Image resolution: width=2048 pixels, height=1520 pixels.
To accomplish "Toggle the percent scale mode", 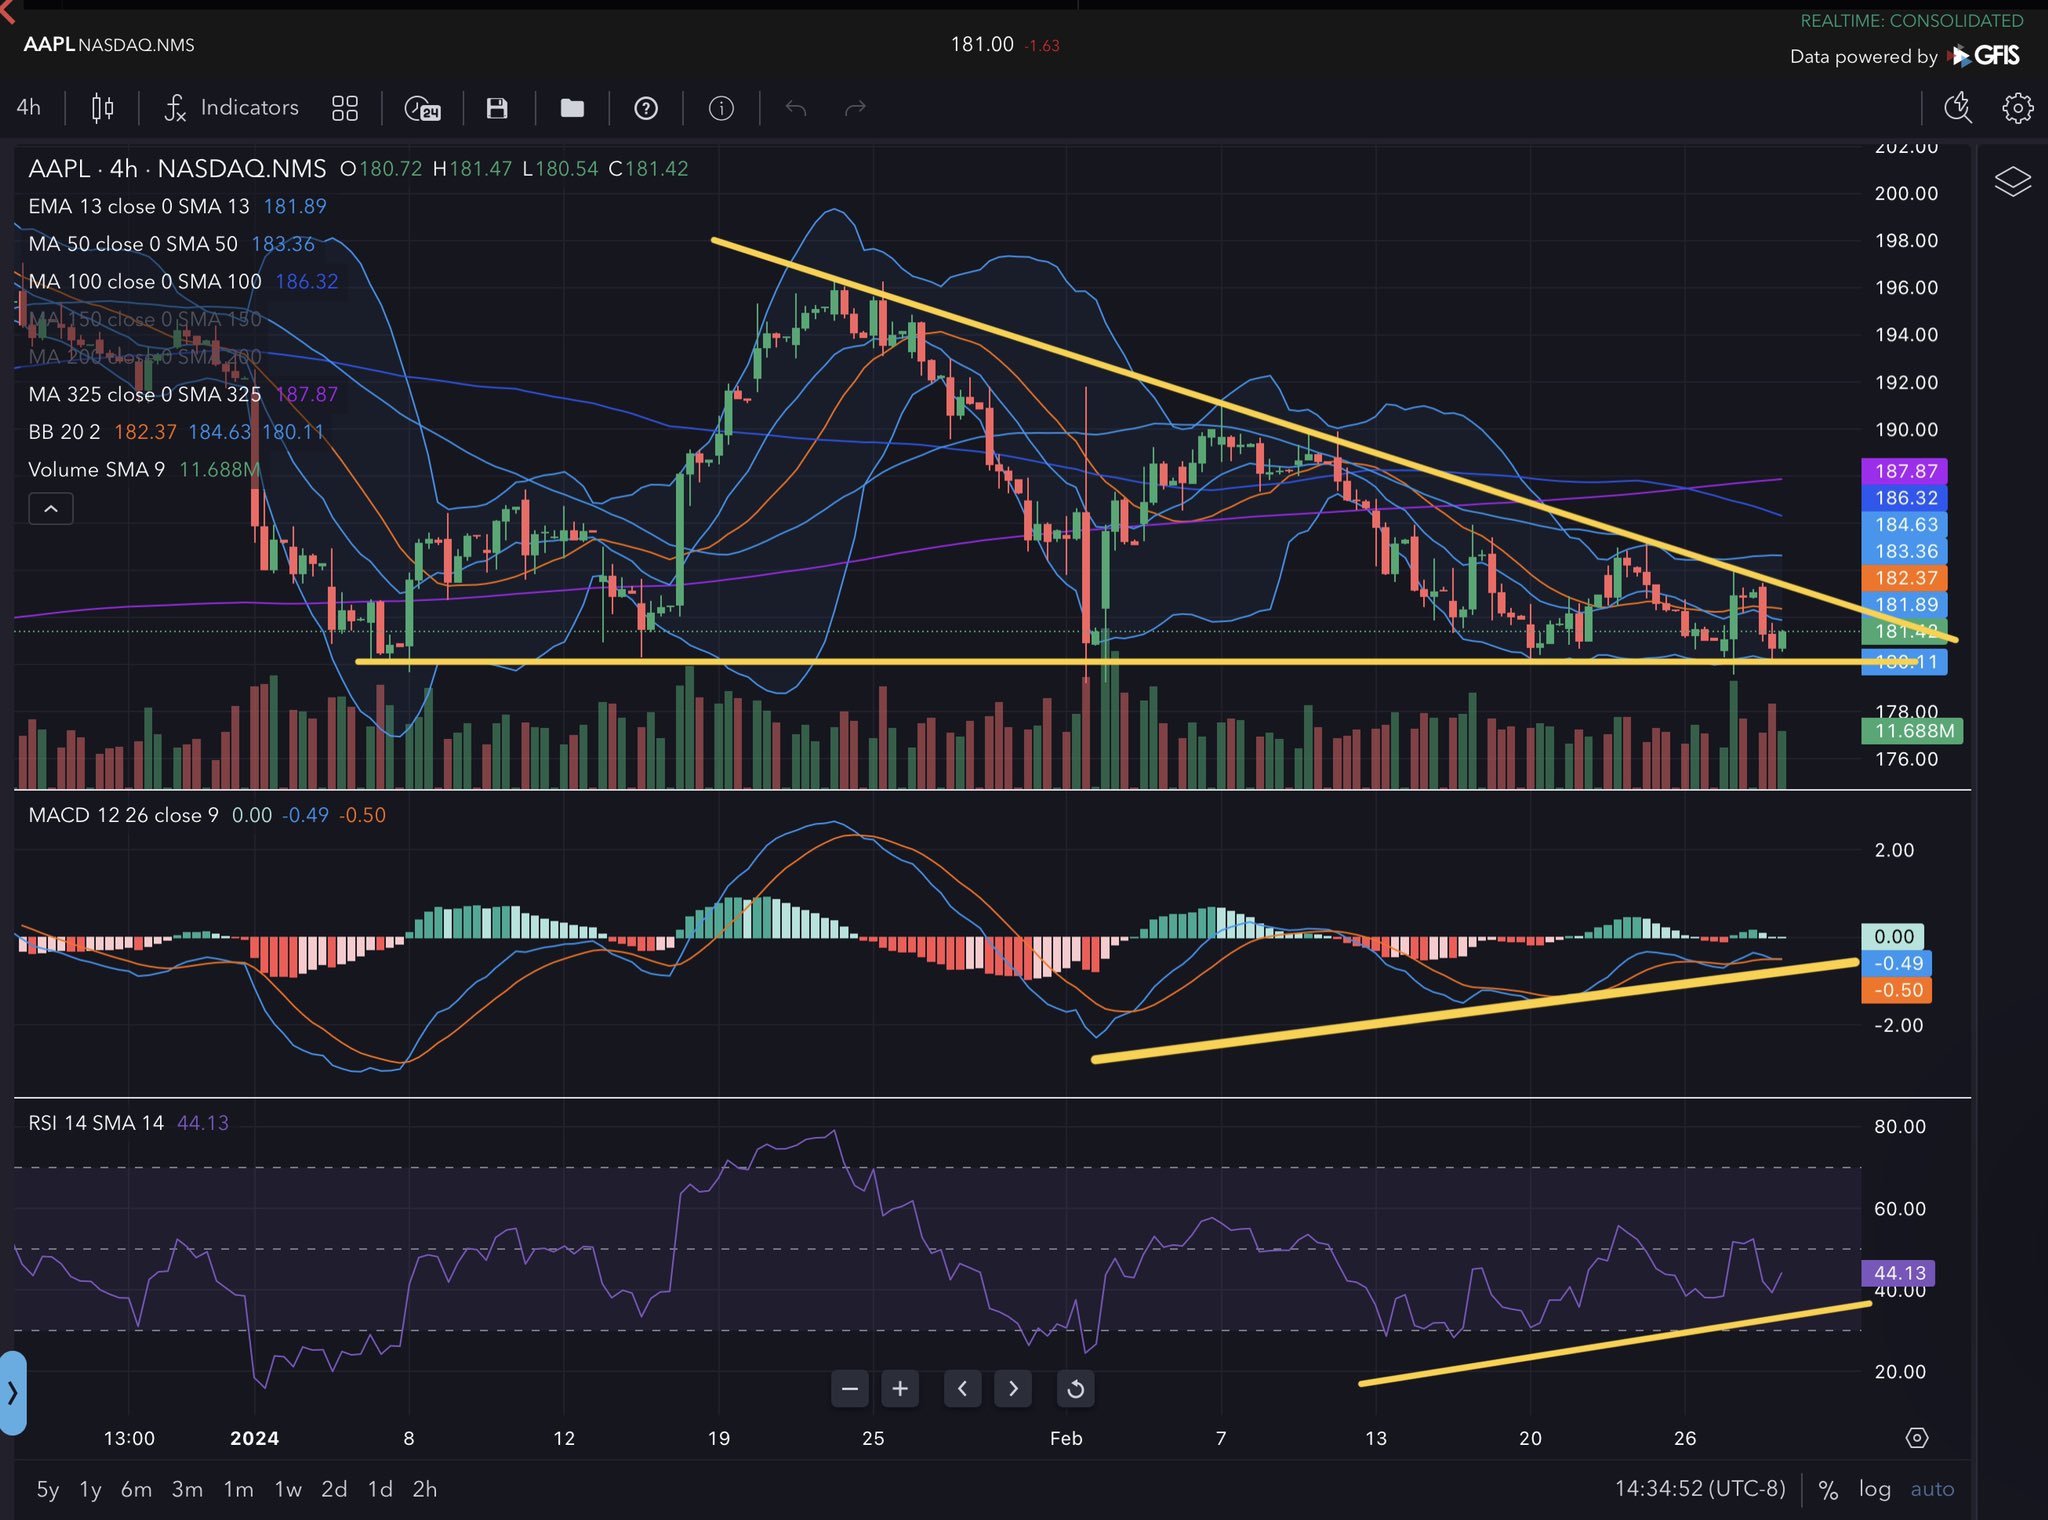I will coord(1828,1490).
